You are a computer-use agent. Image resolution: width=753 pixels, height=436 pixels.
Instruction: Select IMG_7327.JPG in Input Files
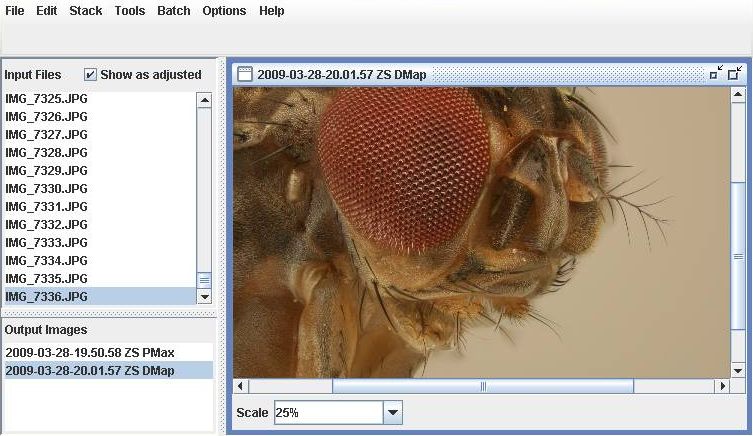click(100, 135)
